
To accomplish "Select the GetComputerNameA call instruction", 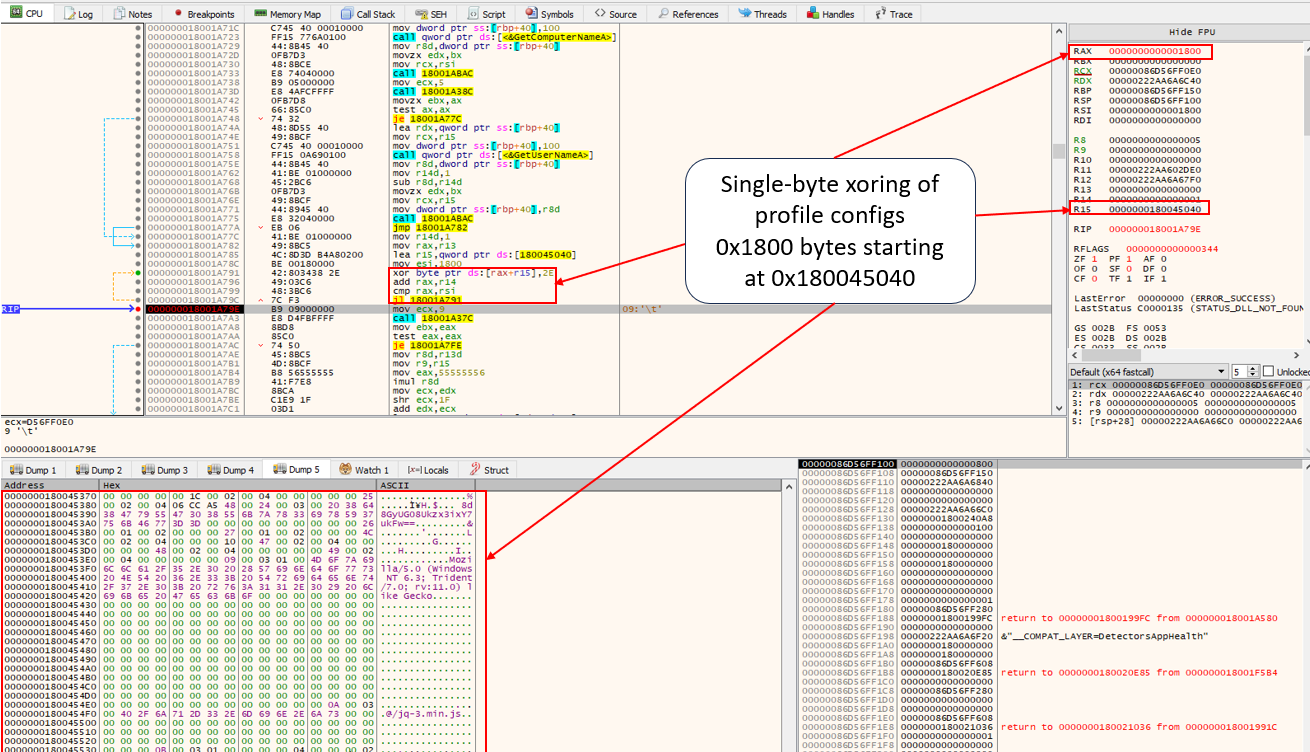I will (503, 37).
